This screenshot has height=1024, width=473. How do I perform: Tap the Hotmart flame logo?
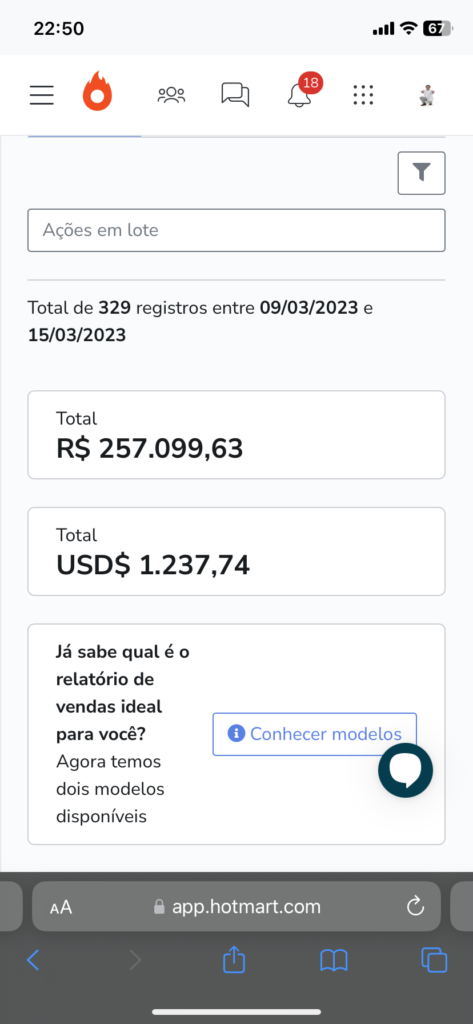click(97, 91)
